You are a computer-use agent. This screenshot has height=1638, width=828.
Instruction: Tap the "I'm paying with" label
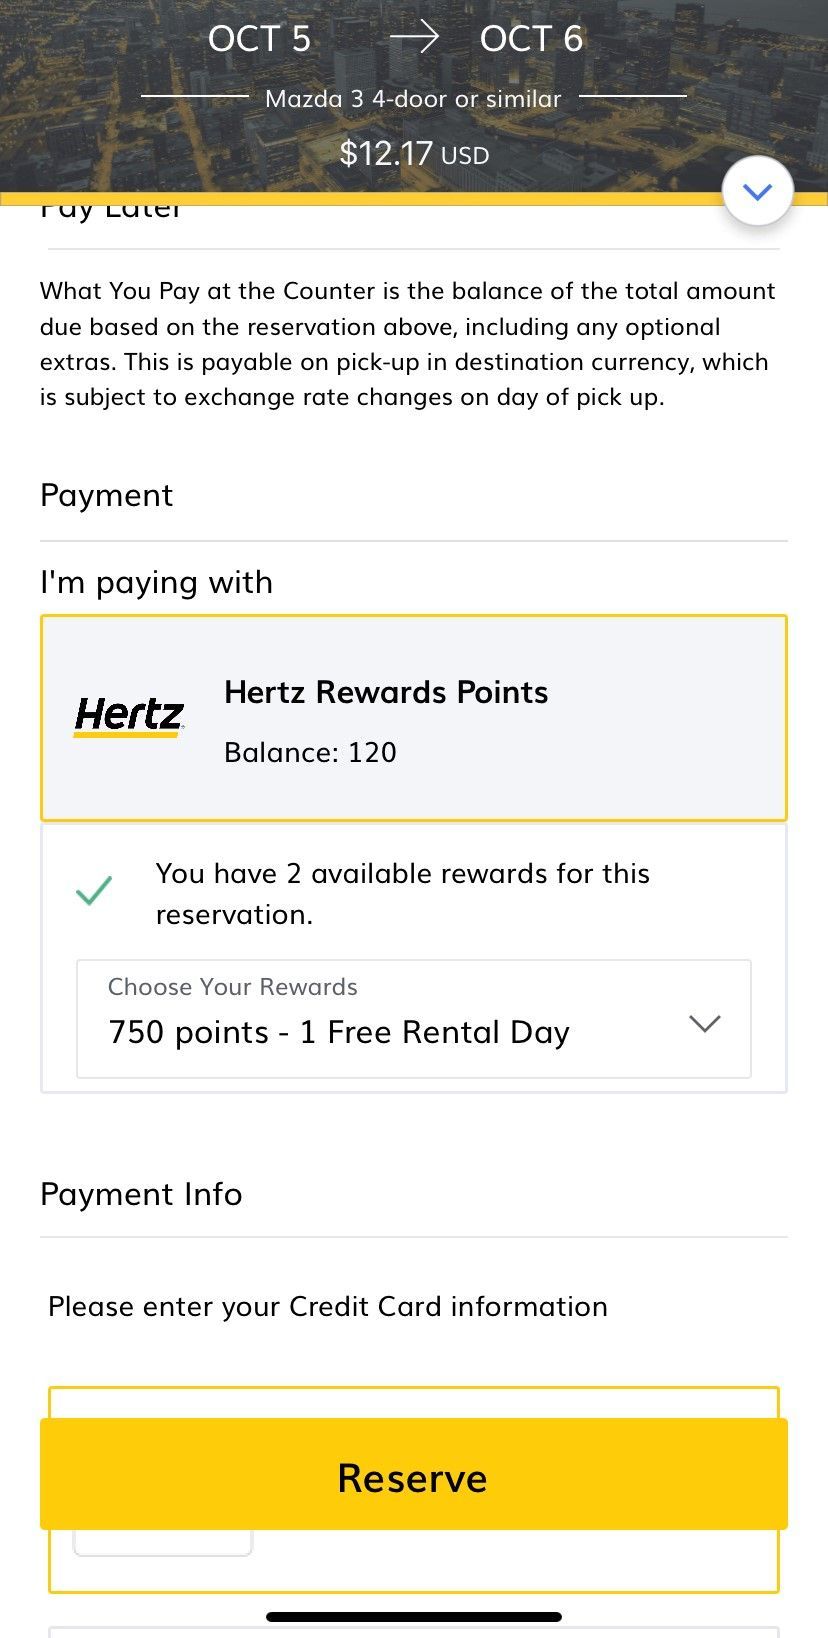pyautogui.click(x=156, y=582)
